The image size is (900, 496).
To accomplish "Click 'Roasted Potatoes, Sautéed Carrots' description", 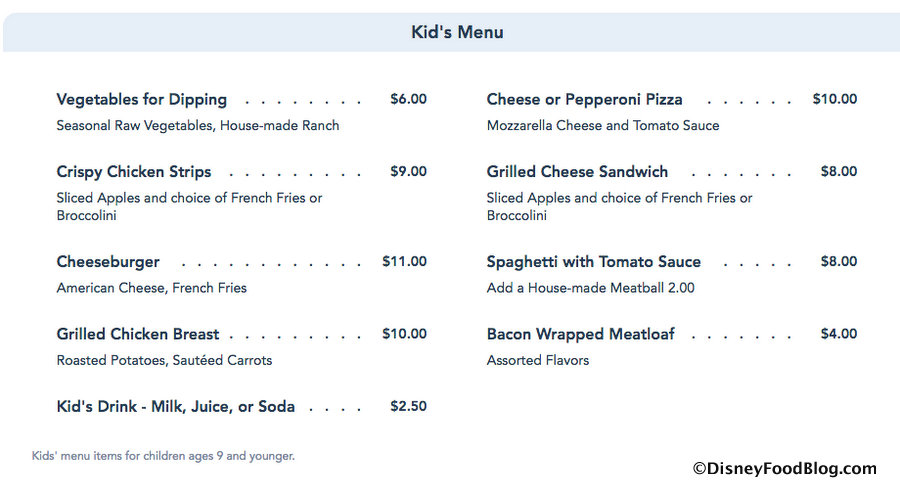I will tap(164, 360).
